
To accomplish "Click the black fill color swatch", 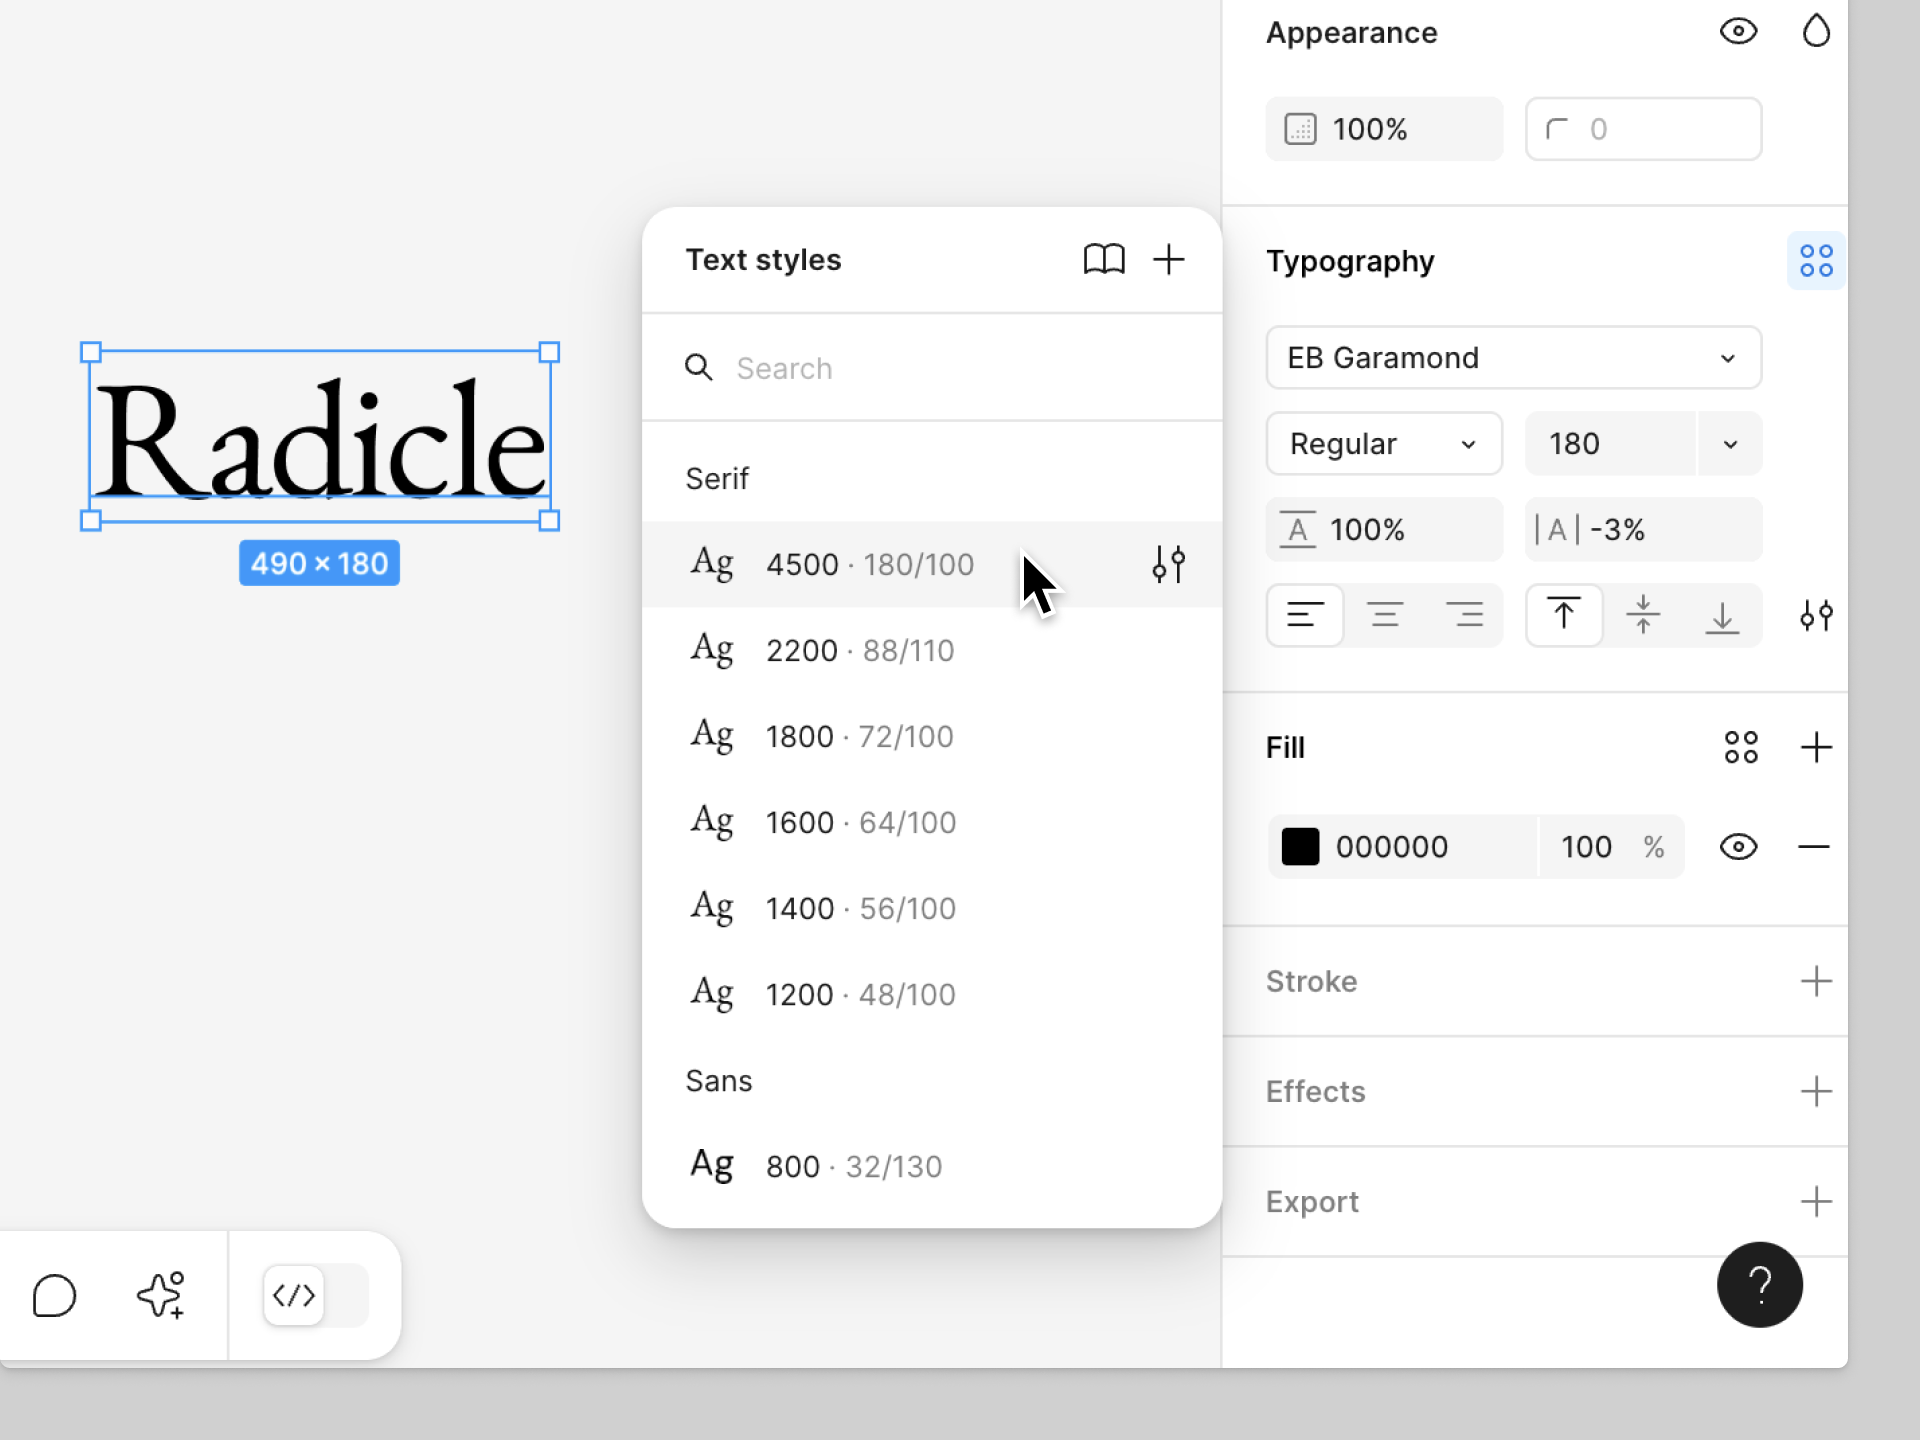I will 1300,847.
